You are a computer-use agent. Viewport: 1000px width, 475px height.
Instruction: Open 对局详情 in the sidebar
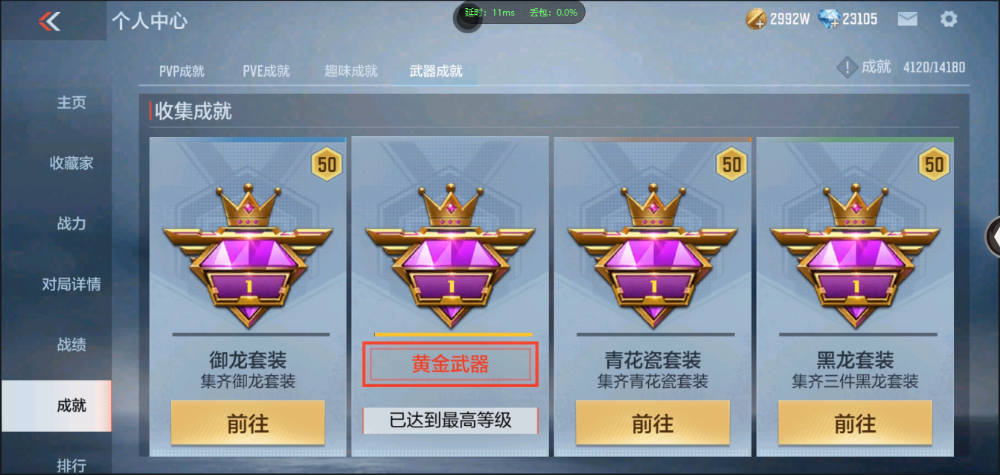[71, 284]
